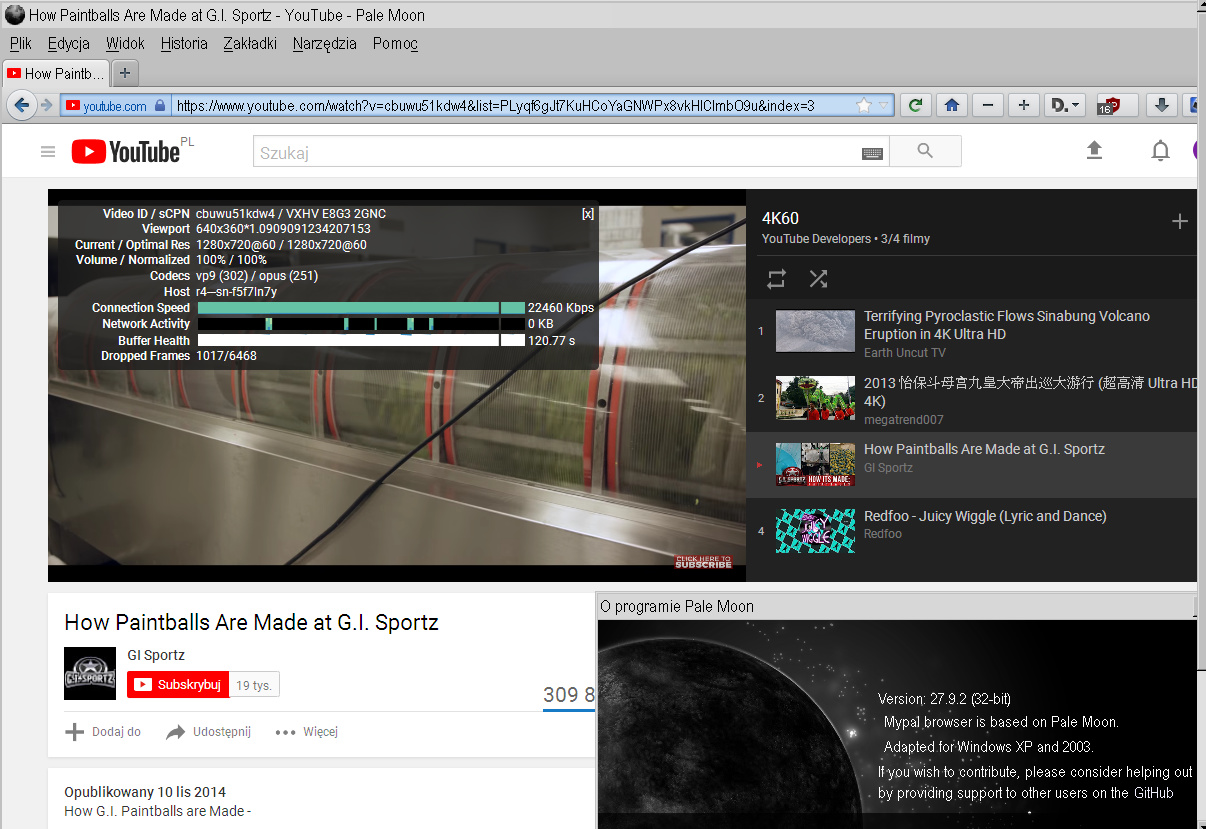Click Udostępnij to share the video
The width and height of the screenshot is (1206, 829).
pos(208,732)
